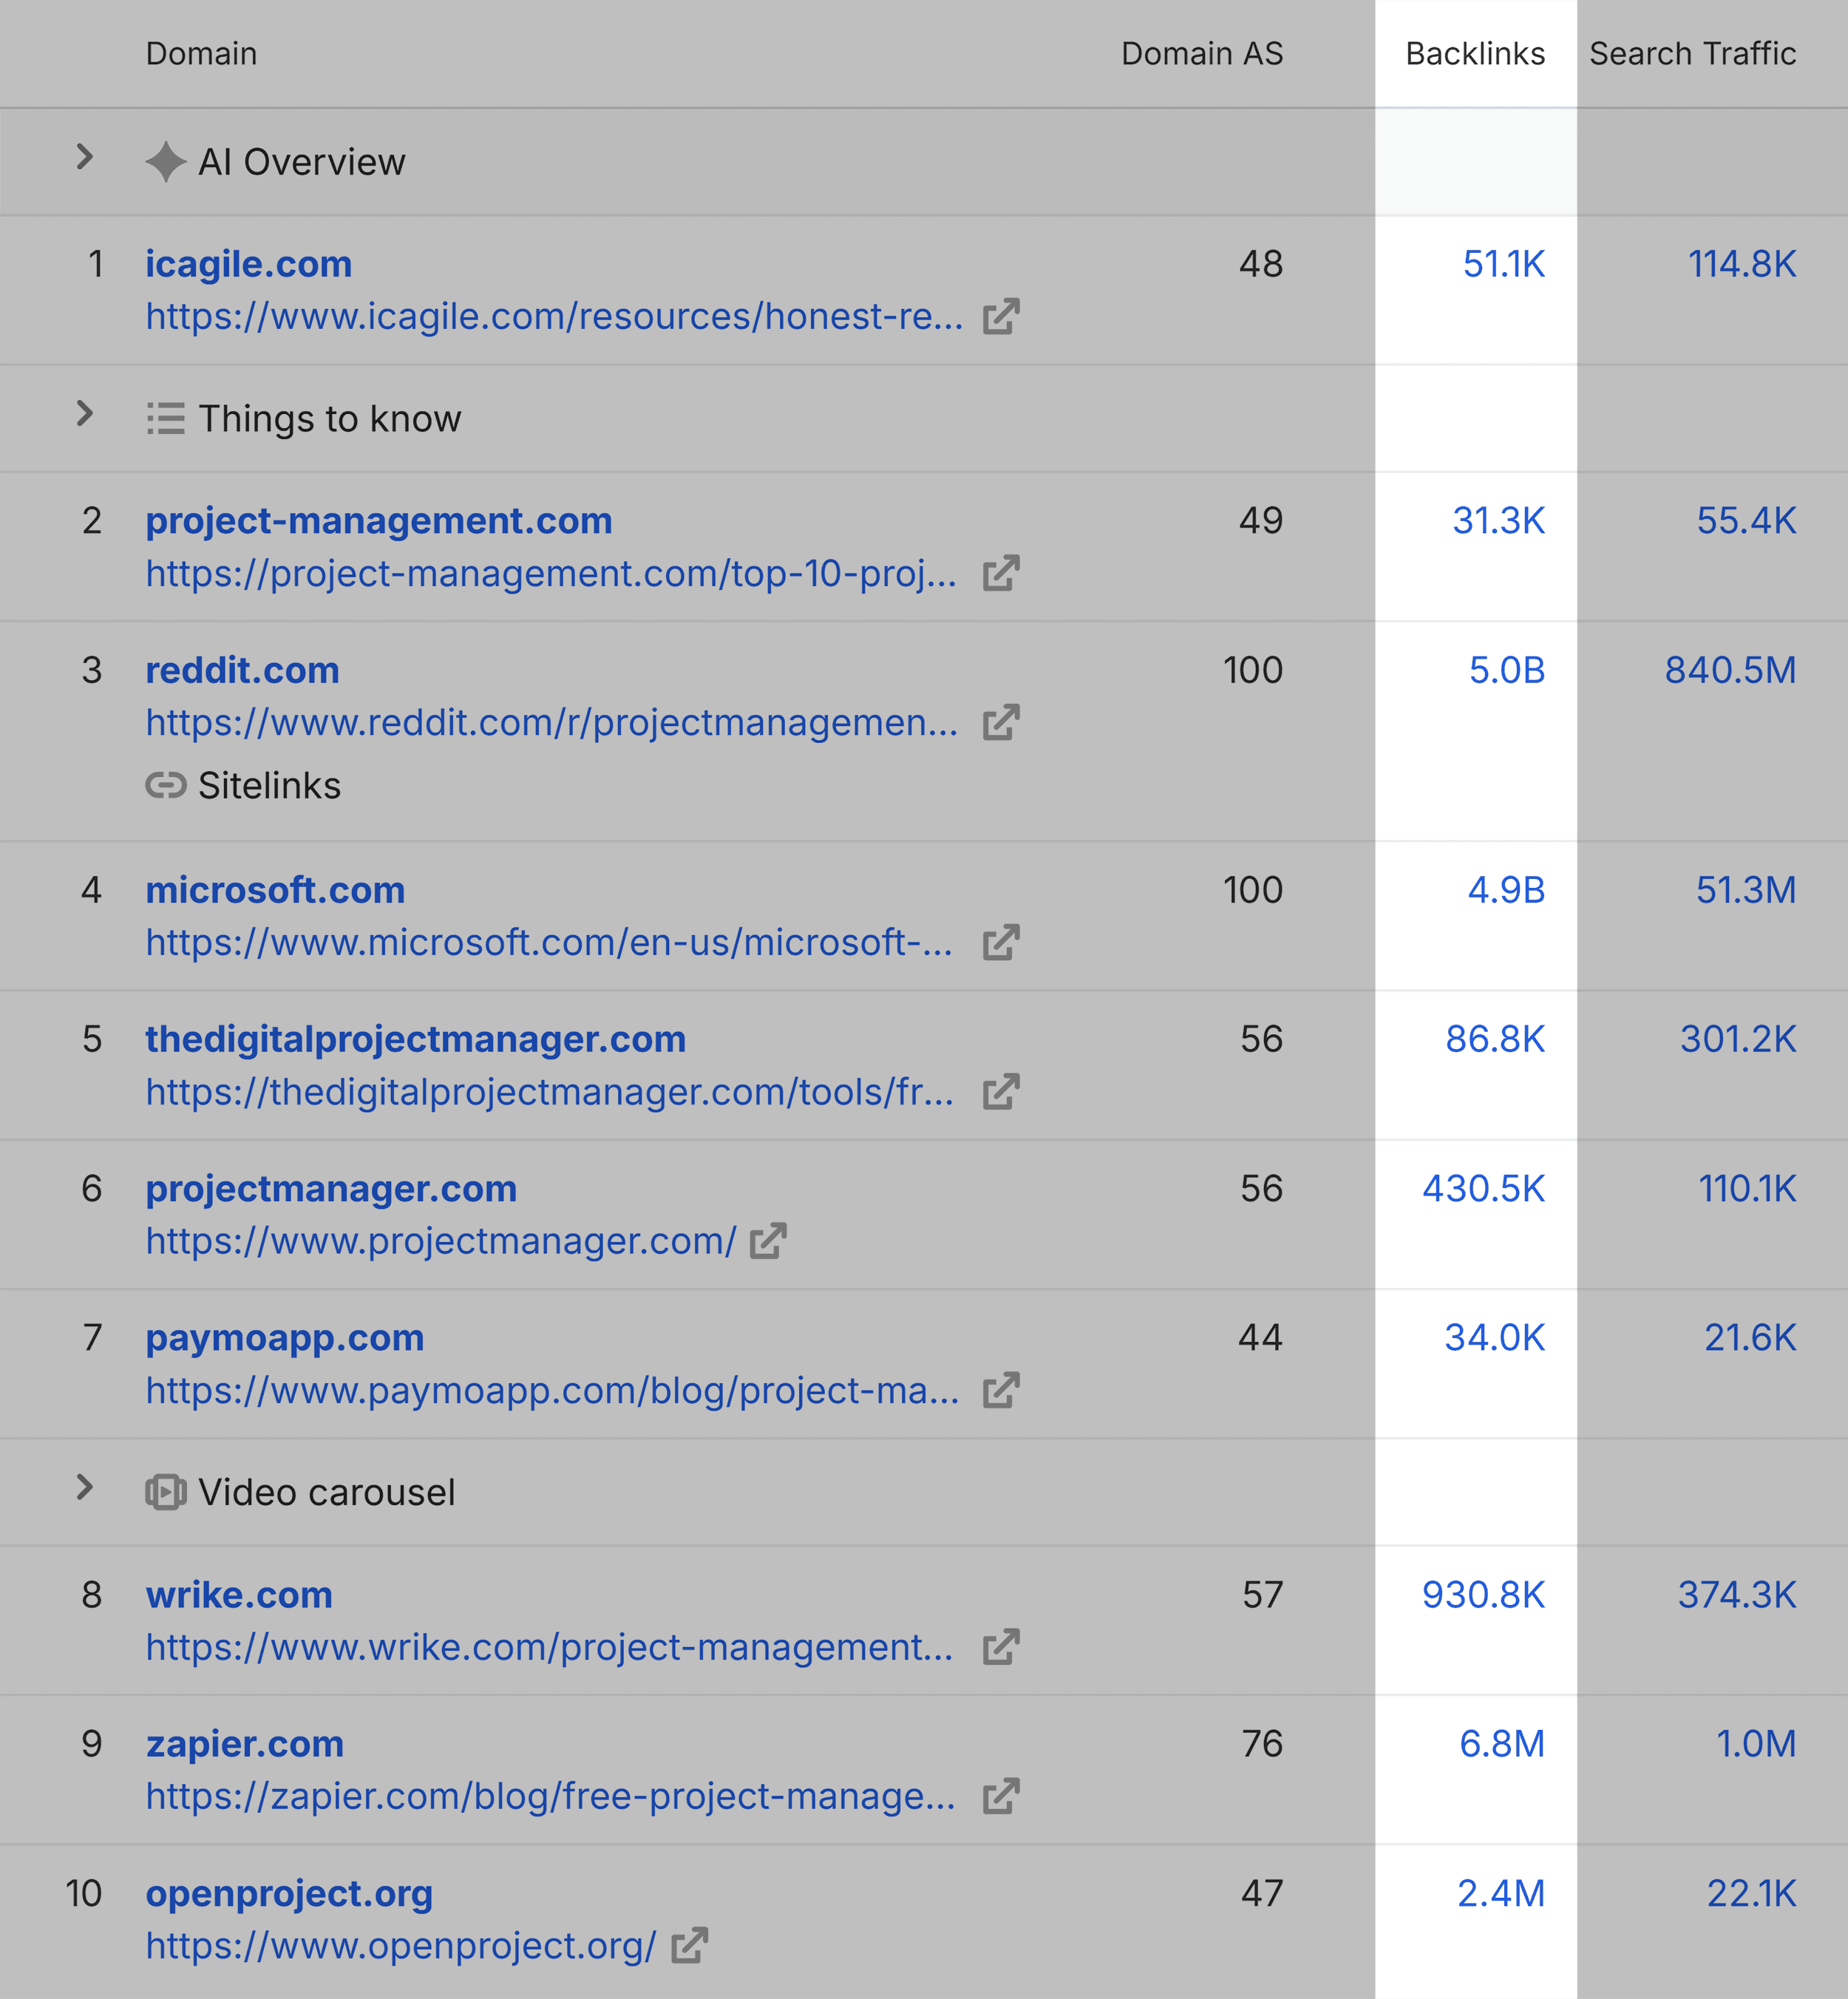
Task: Expand the AI Overview row
Action: tap(85, 157)
